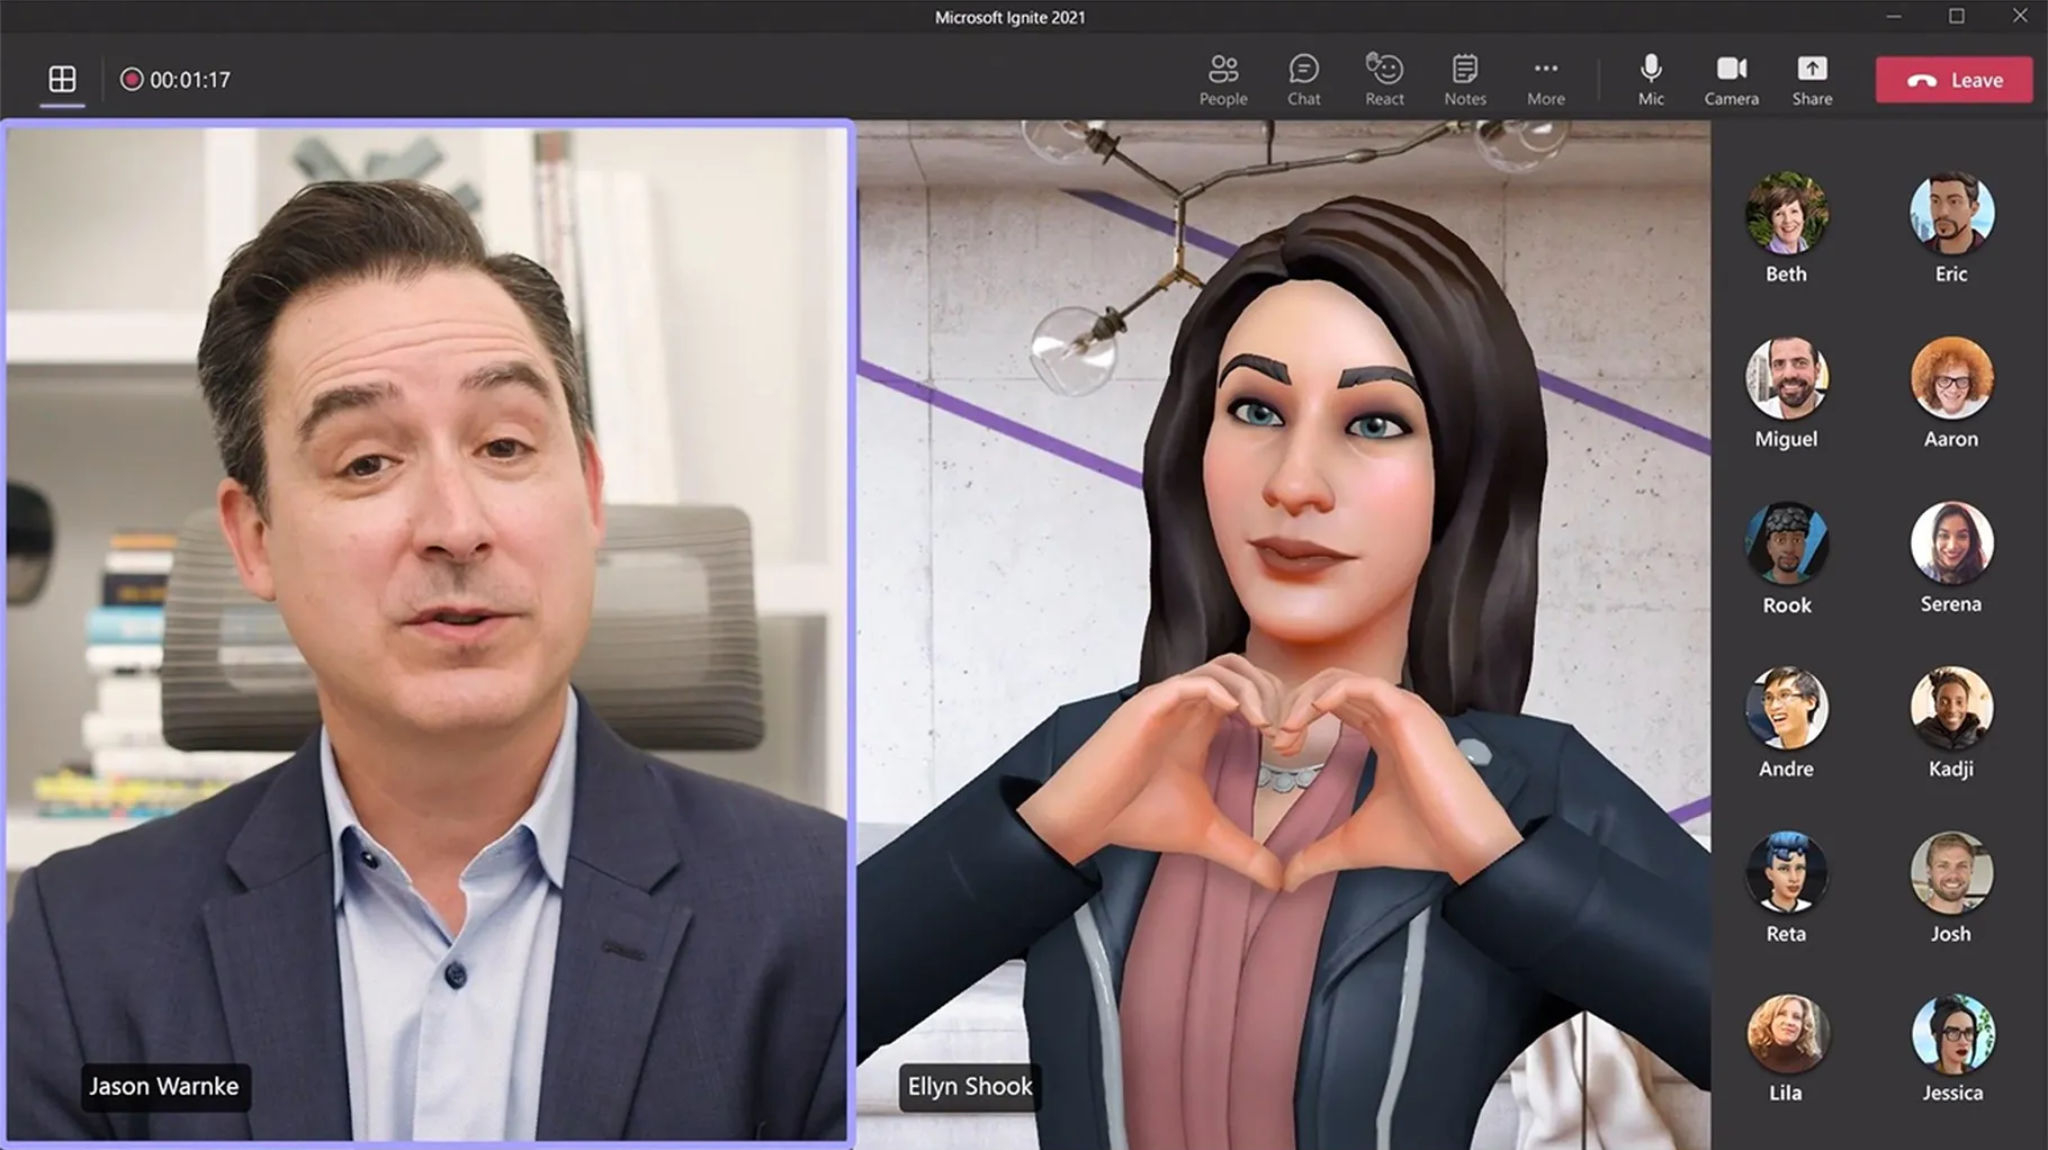Select Beth's participant avatar
The image size is (2048, 1150).
[1786, 213]
